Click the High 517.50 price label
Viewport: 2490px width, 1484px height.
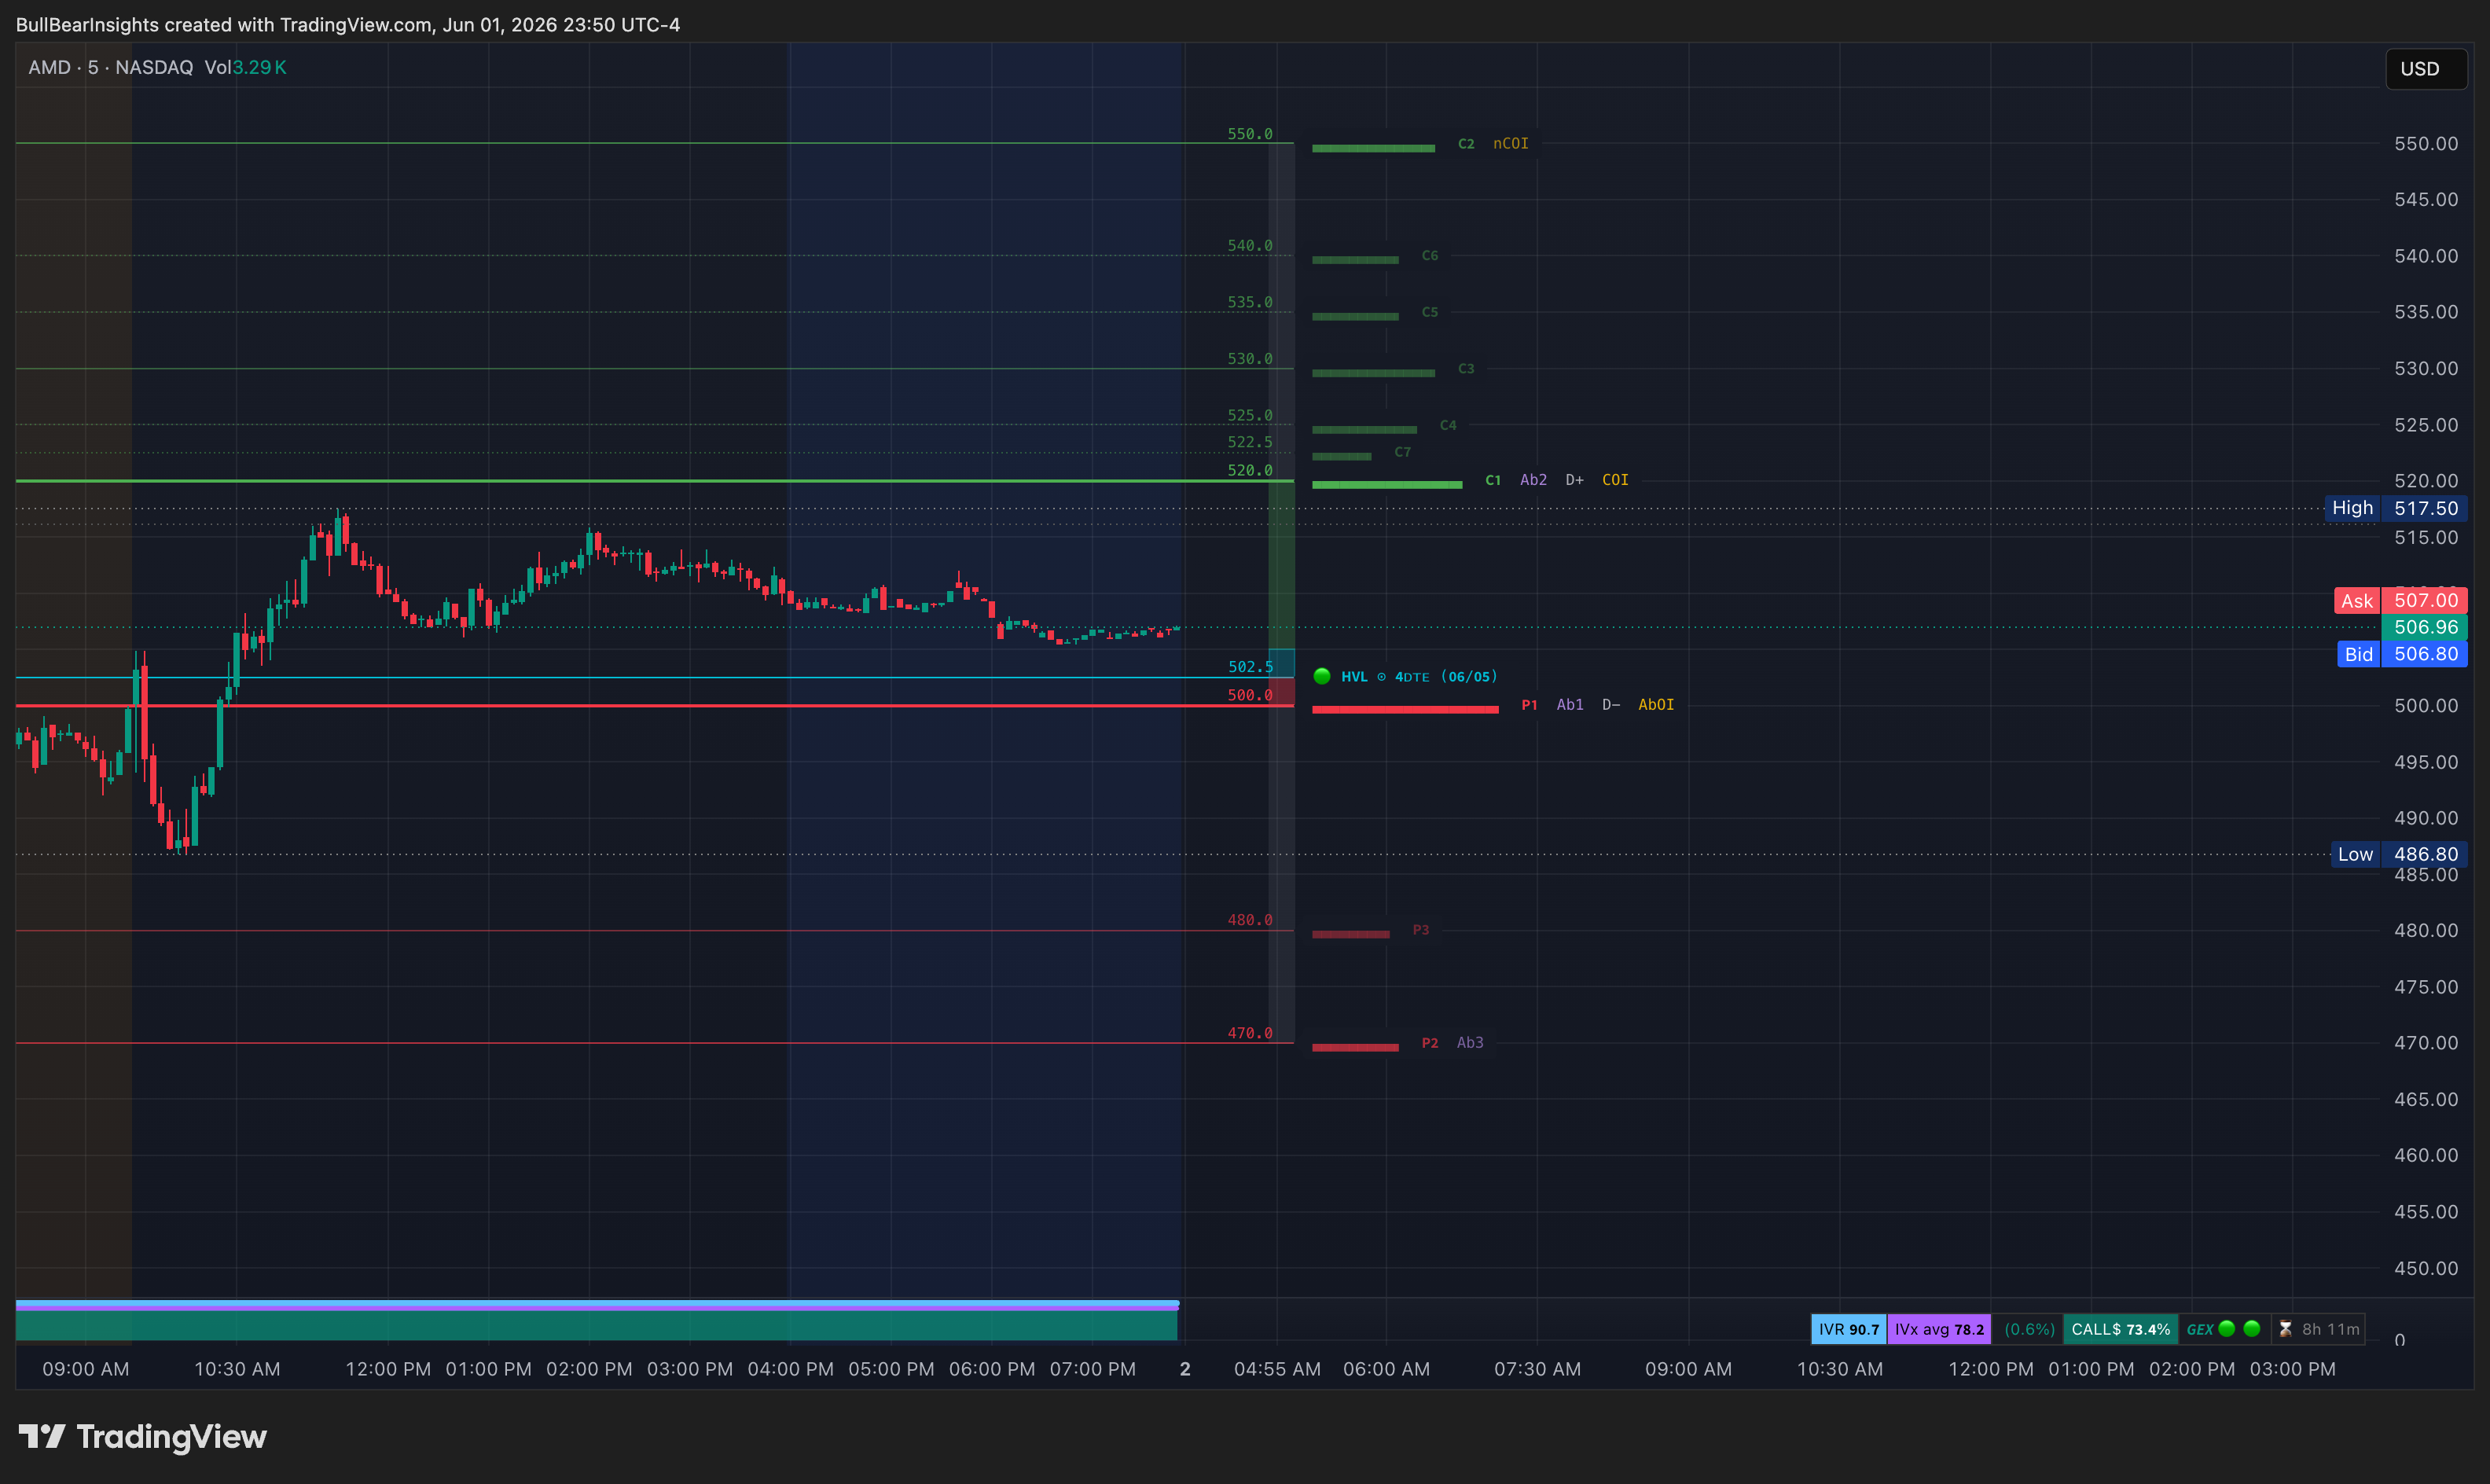pos(2395,508)
